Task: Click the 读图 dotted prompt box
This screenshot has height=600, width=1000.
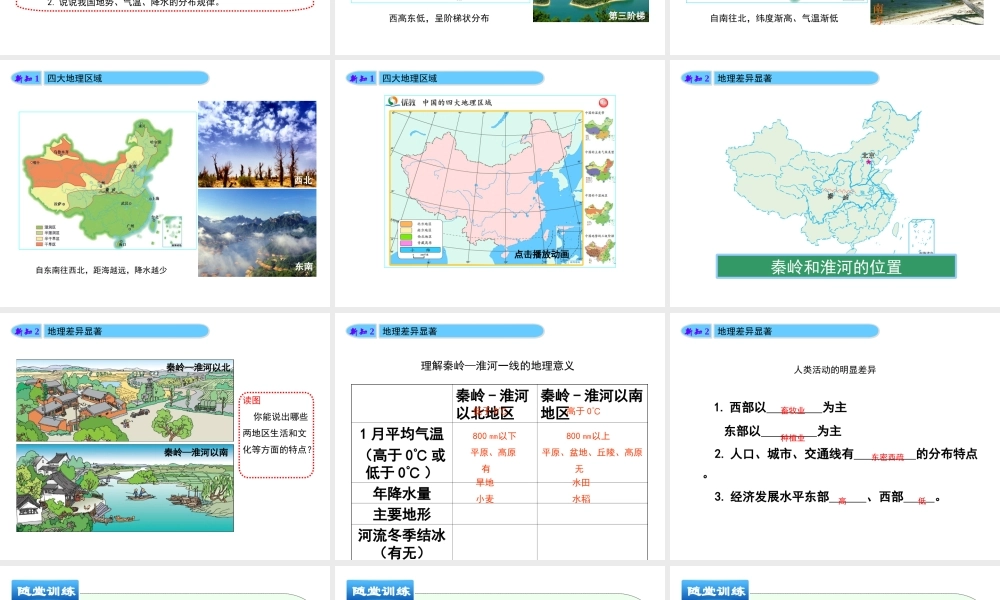Action: click(x=276, y=435)
